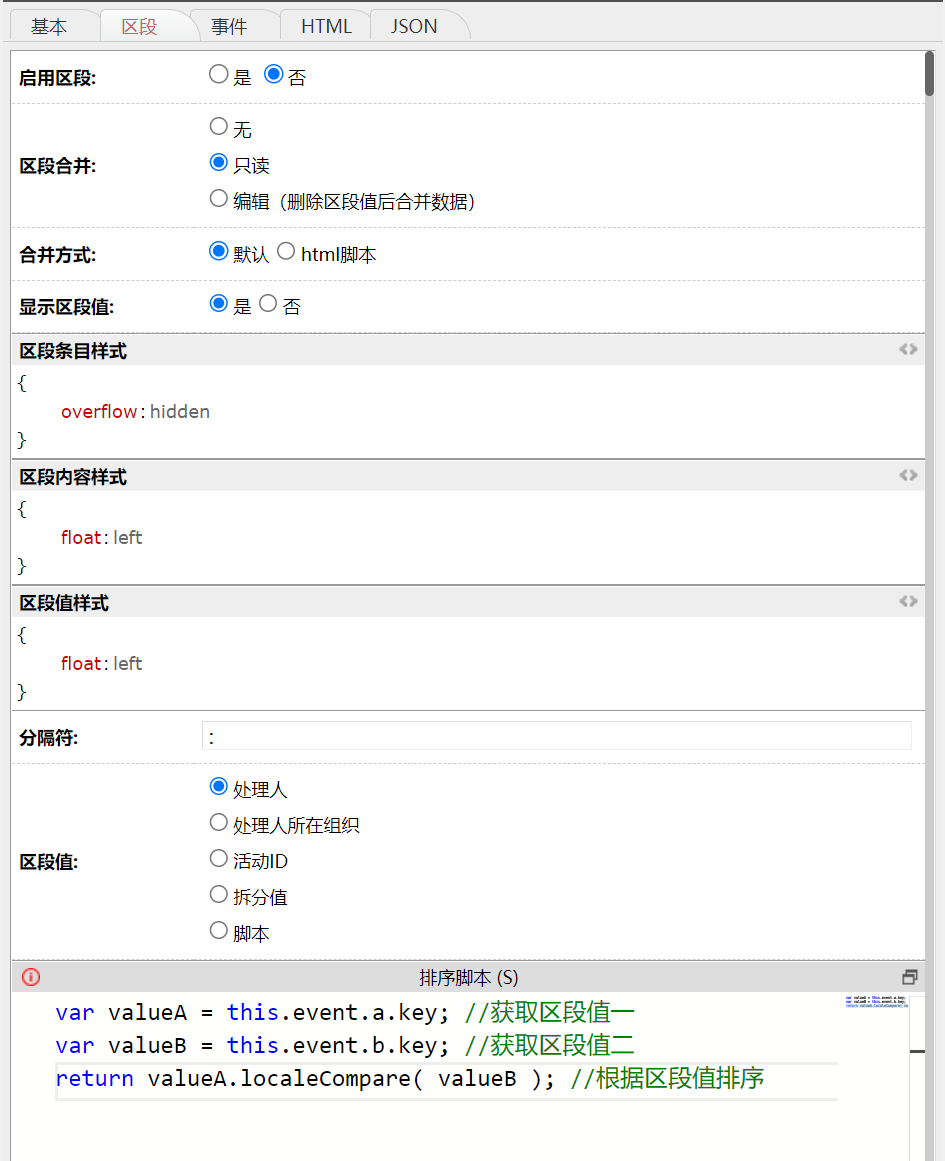Select 否 for 显示区段值
Image resolution: width=945 pixels, height=1161 pixels.
click(268, 304)
